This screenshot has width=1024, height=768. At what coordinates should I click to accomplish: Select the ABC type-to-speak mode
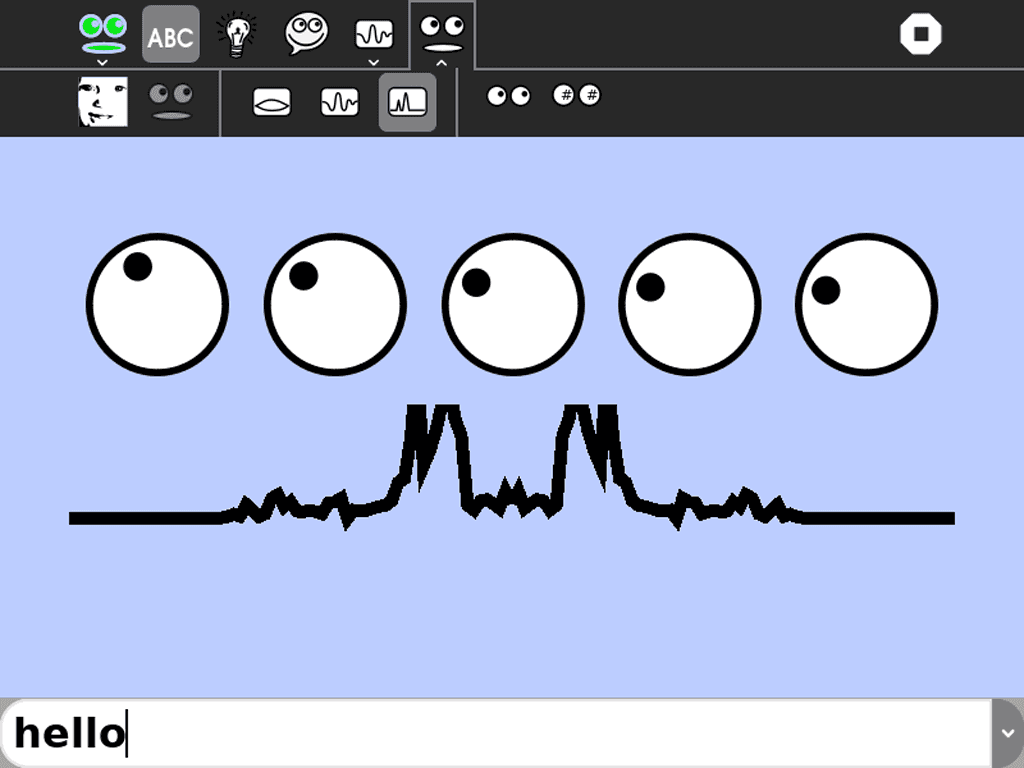point(170,34)
